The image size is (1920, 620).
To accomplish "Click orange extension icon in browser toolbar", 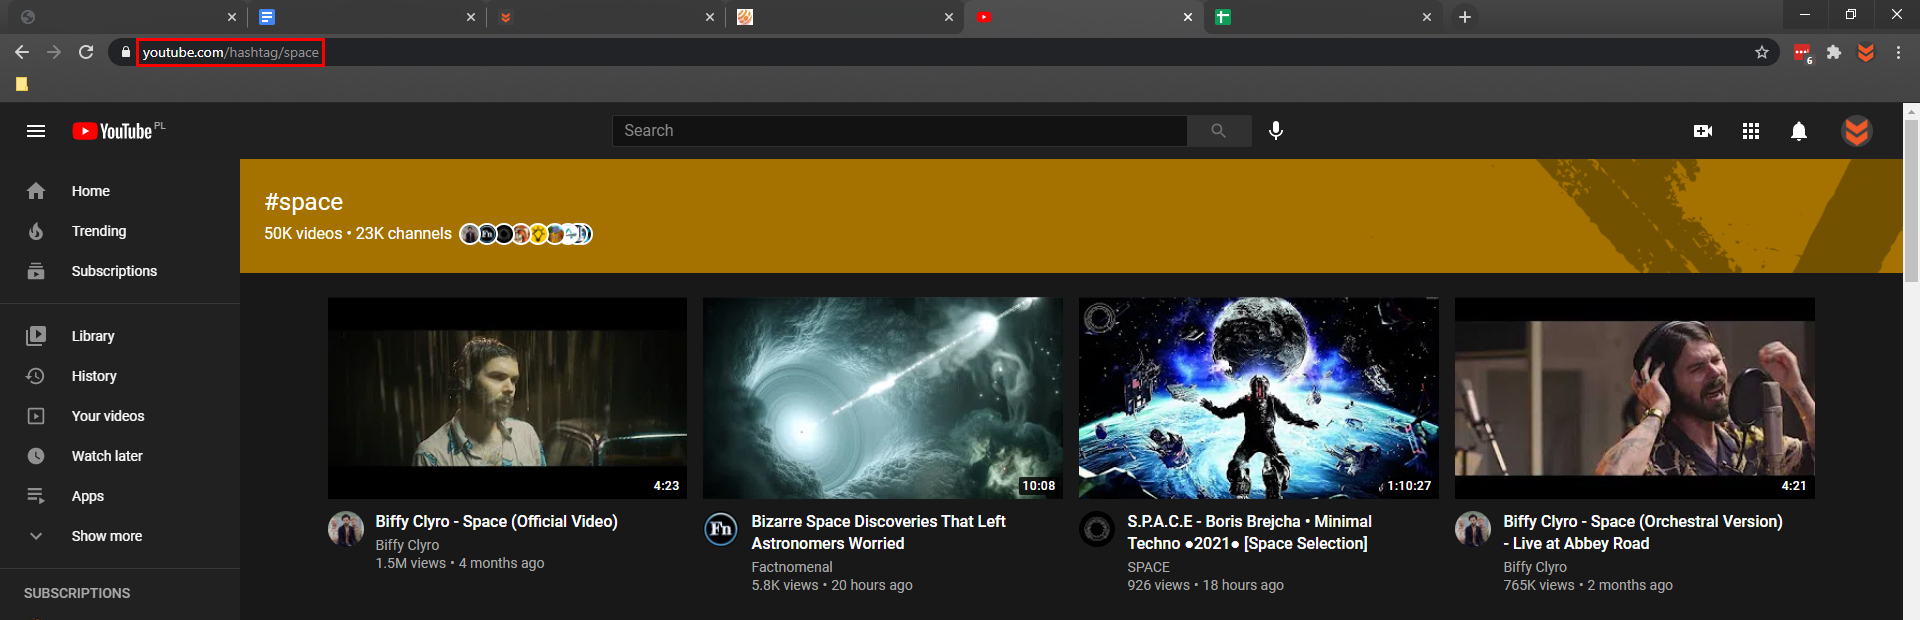I will [x=1866, y=52].
